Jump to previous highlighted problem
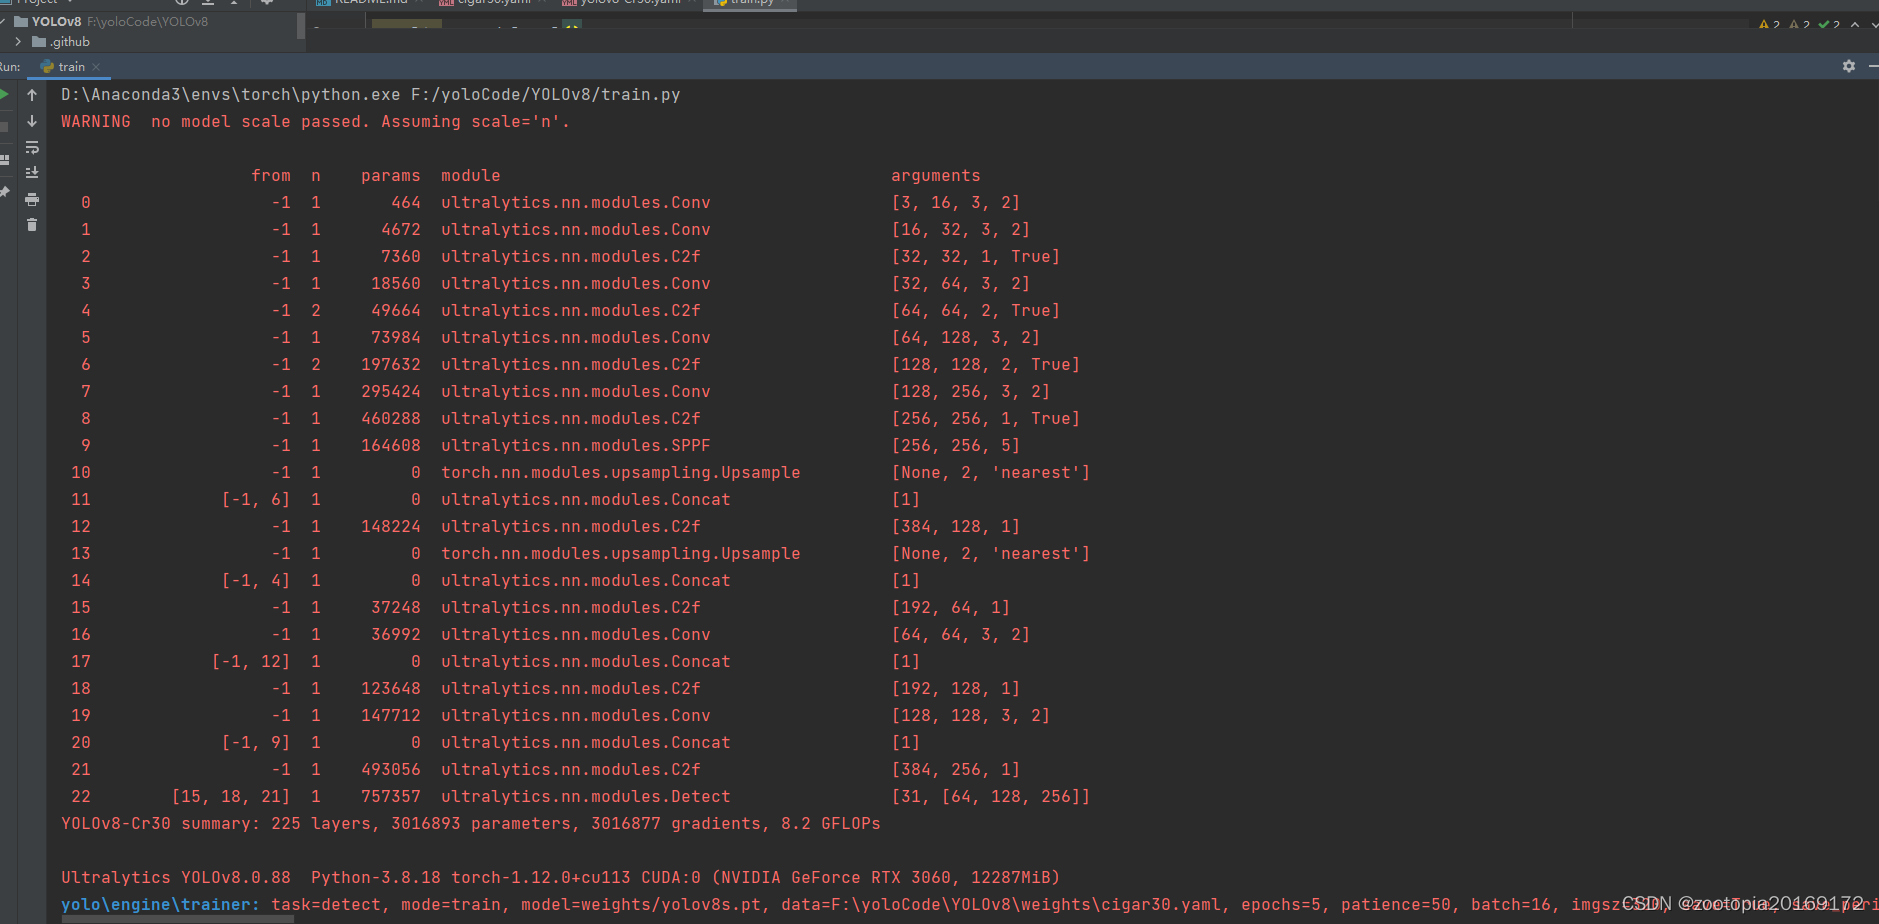This screenshot has width=1879, height=924. coord(1855,25)
